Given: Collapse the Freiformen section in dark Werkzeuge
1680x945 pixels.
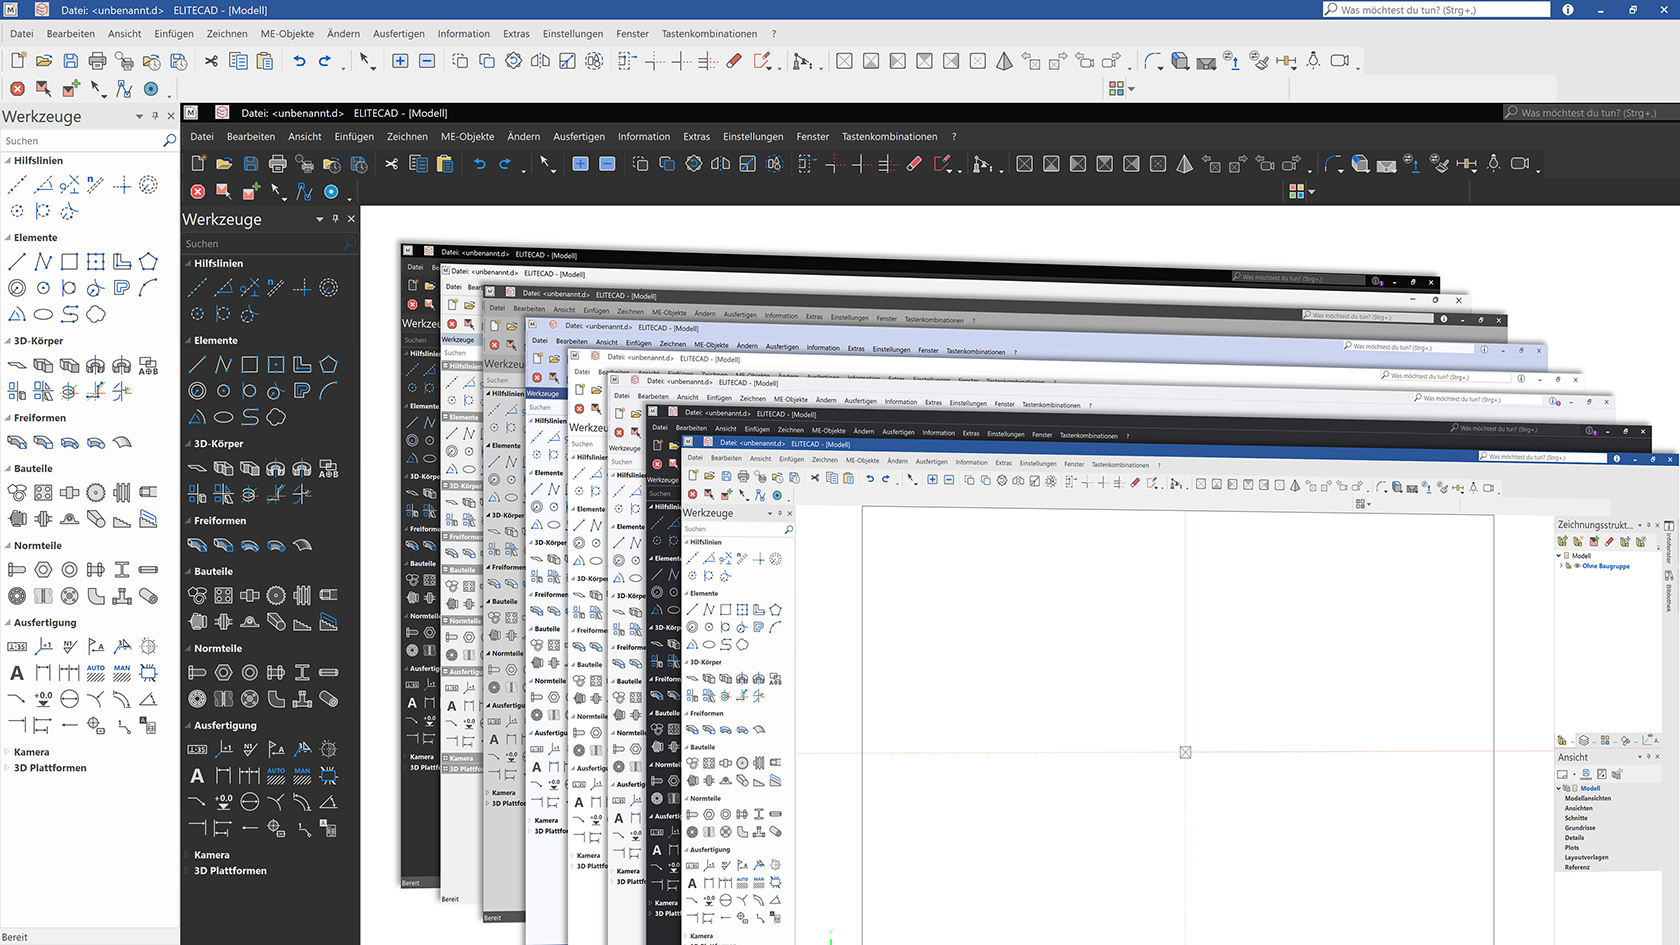Looking at the screenshot, I should [x=187, y=521].
